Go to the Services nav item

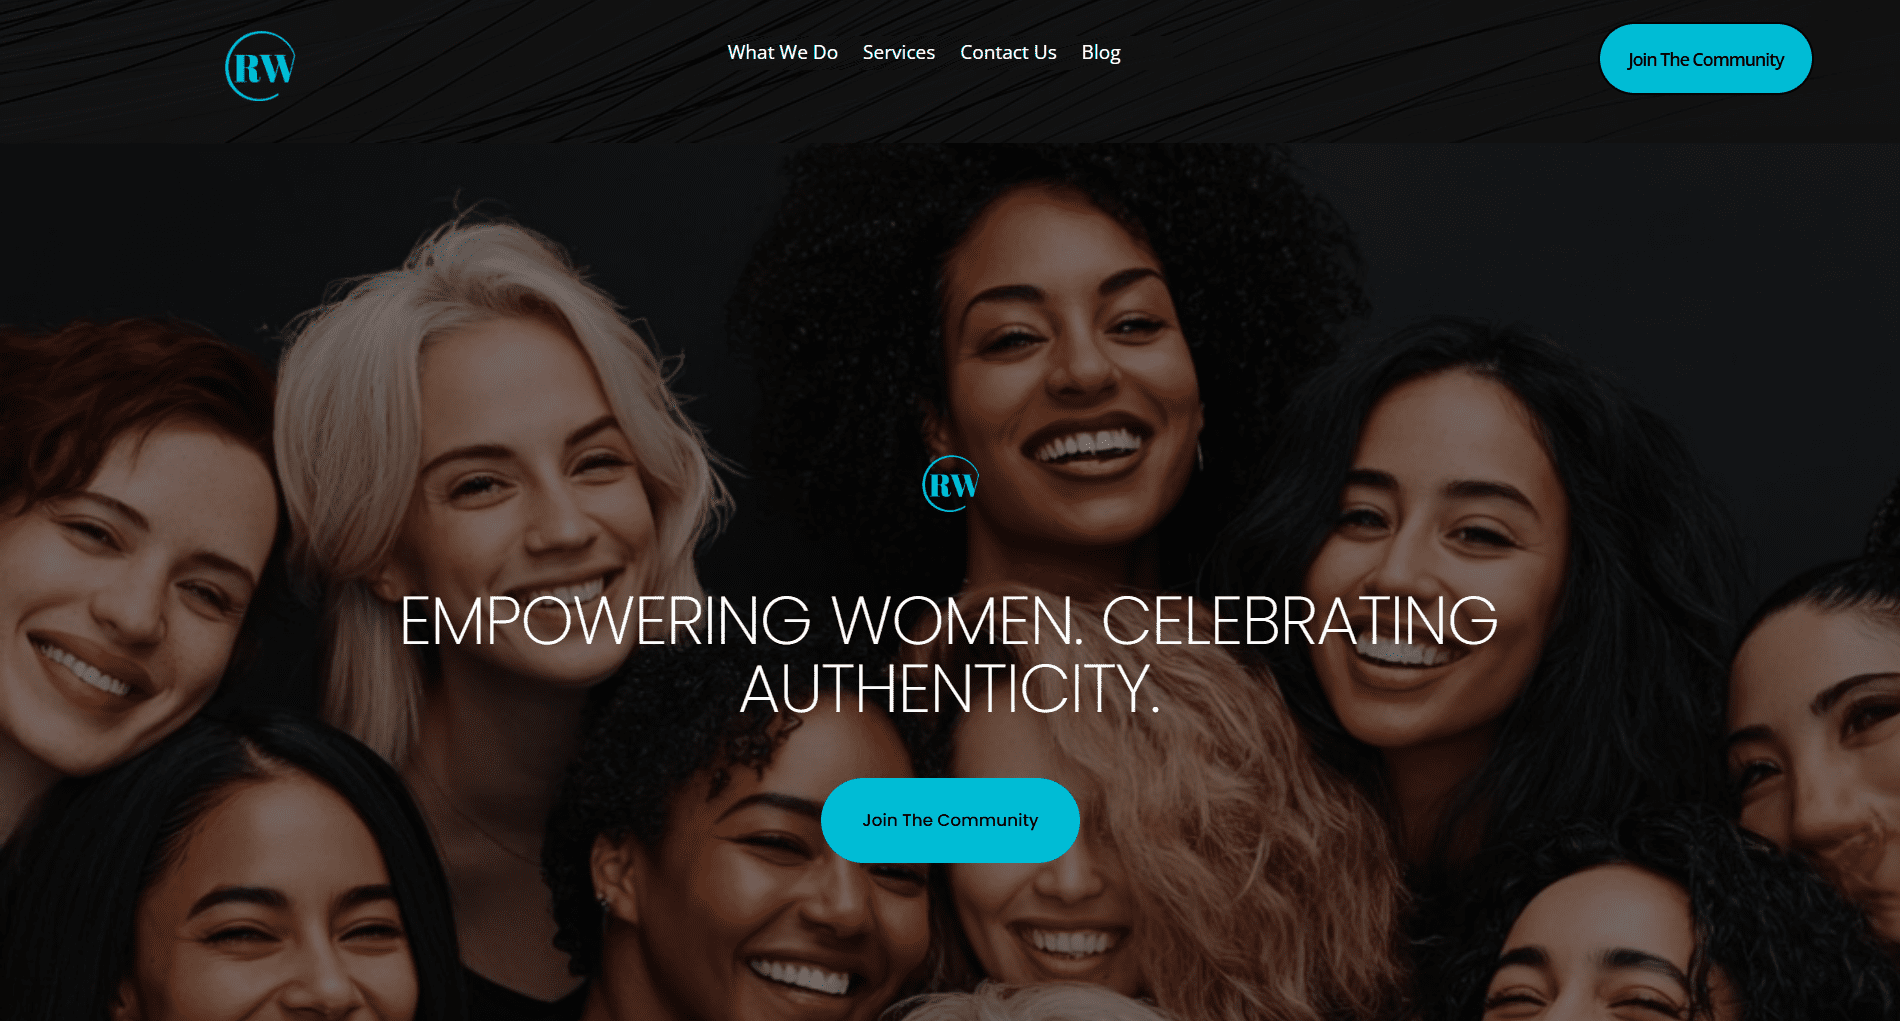pyautogui.click(x=898, y=52)
